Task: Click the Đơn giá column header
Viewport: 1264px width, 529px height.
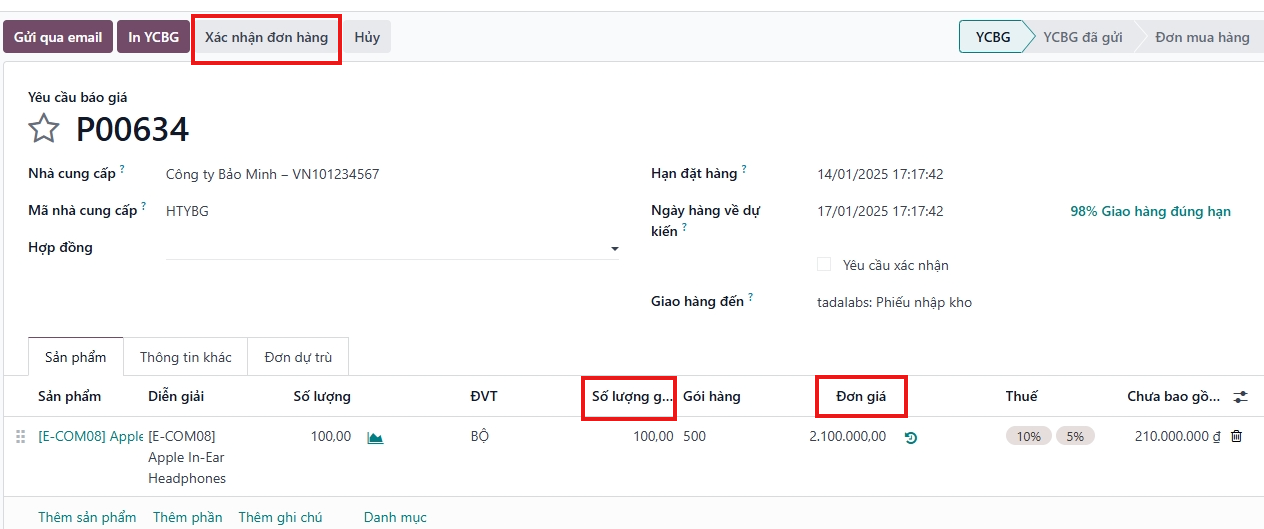Action: pyautogui.click(x=861, y=396)
